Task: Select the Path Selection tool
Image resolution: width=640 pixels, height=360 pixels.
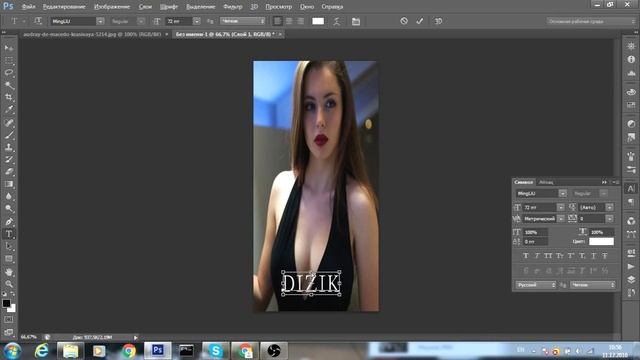Action: (9, 246)
